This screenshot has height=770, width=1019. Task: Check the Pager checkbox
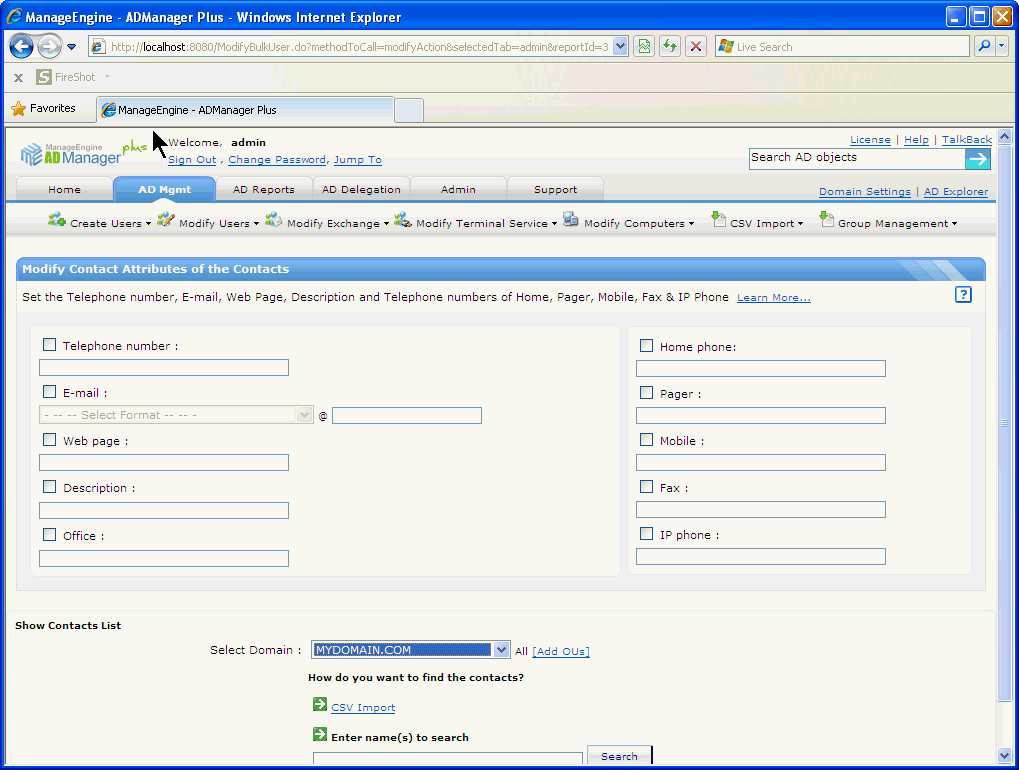[x=646, y=392]
